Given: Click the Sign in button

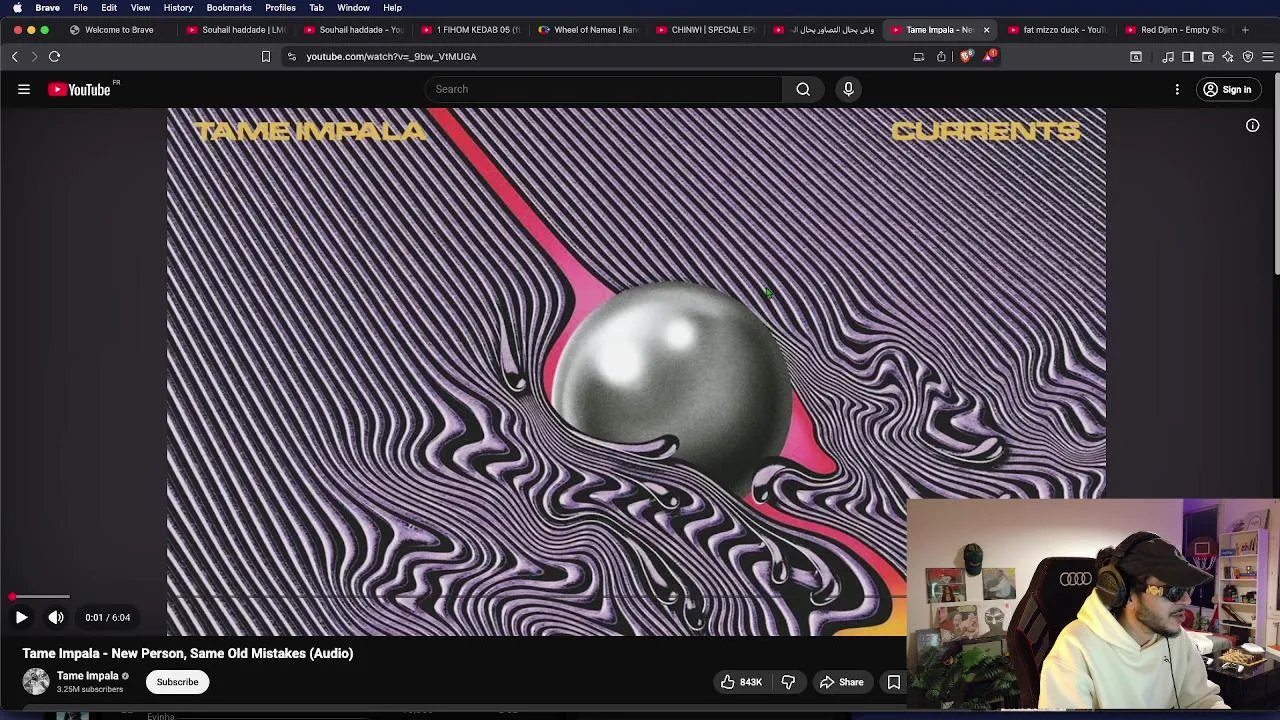Looking at the screenshot, I should click(x=1227, y=89).
